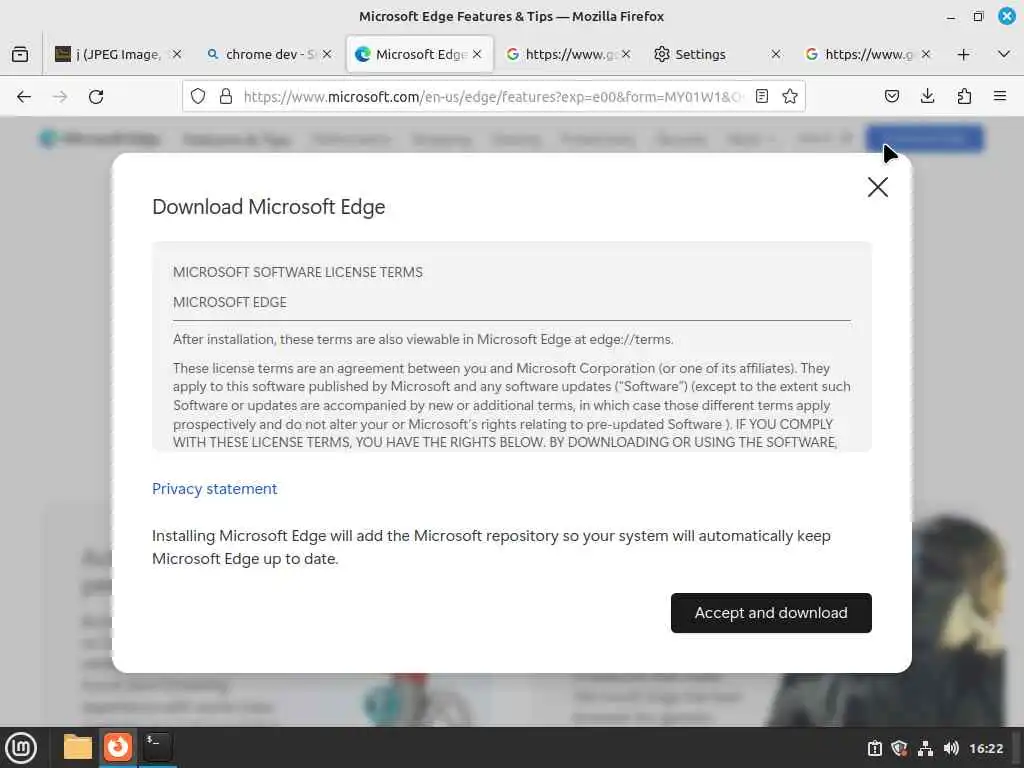The image size is (1024, 768).
Task: Open the volume control tray icon
Action: tap(951, 748)
